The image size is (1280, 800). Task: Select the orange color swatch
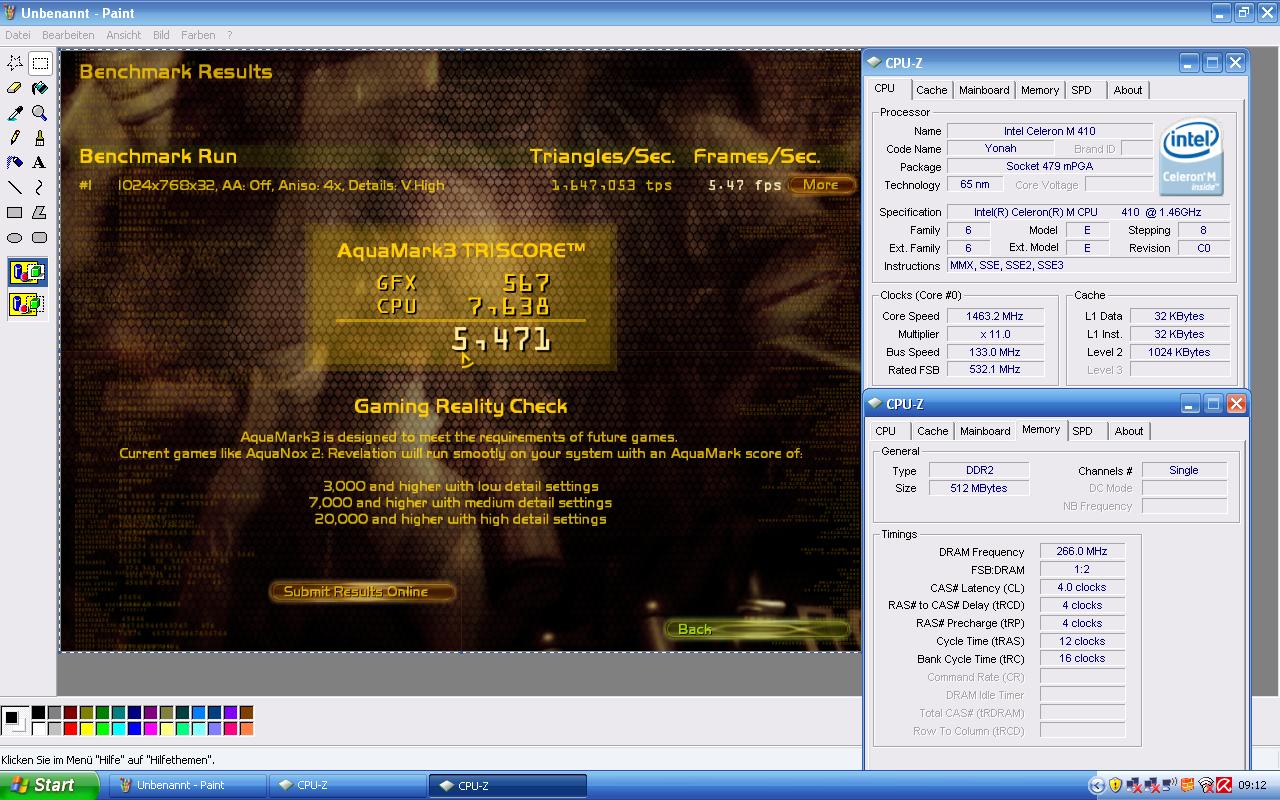click(246, 729)
